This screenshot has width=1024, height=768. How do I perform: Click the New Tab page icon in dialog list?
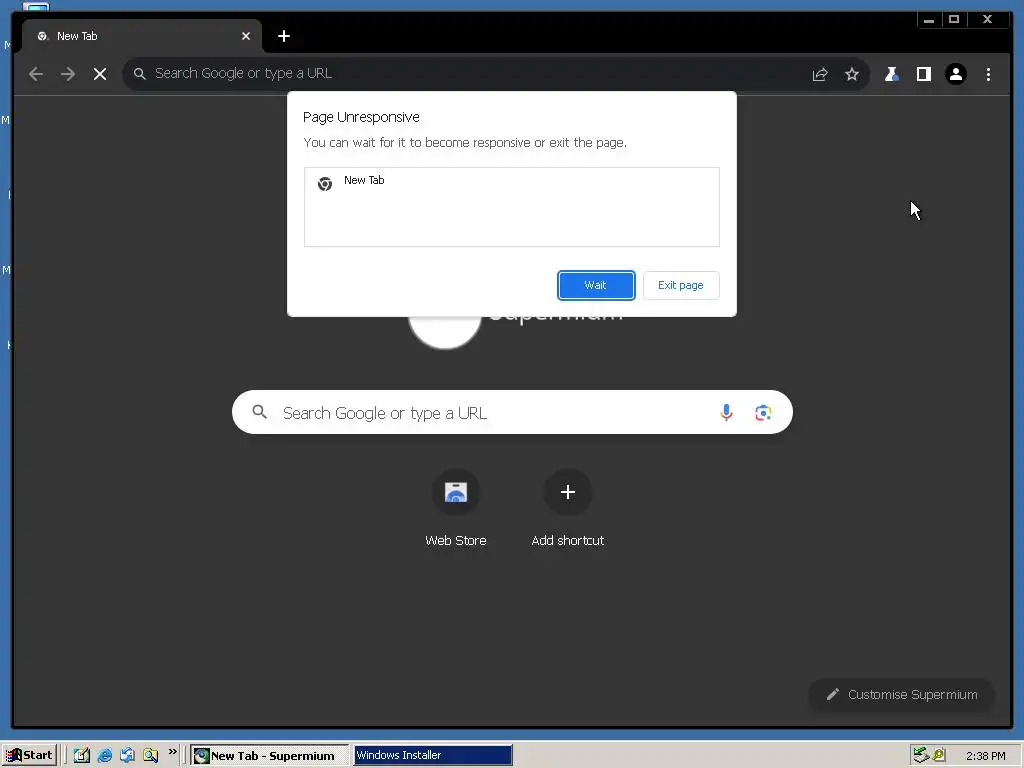(x=325, y=184)
